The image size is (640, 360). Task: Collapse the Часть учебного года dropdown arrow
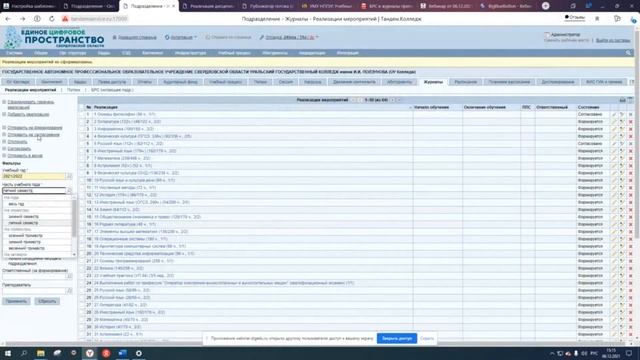pos(69,191)
